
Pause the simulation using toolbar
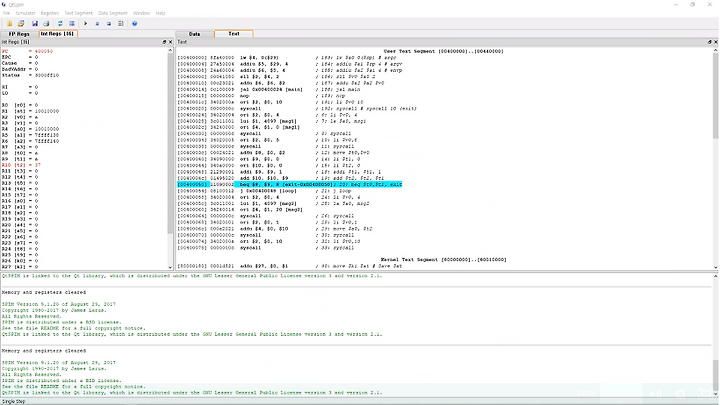click(97, 23)
